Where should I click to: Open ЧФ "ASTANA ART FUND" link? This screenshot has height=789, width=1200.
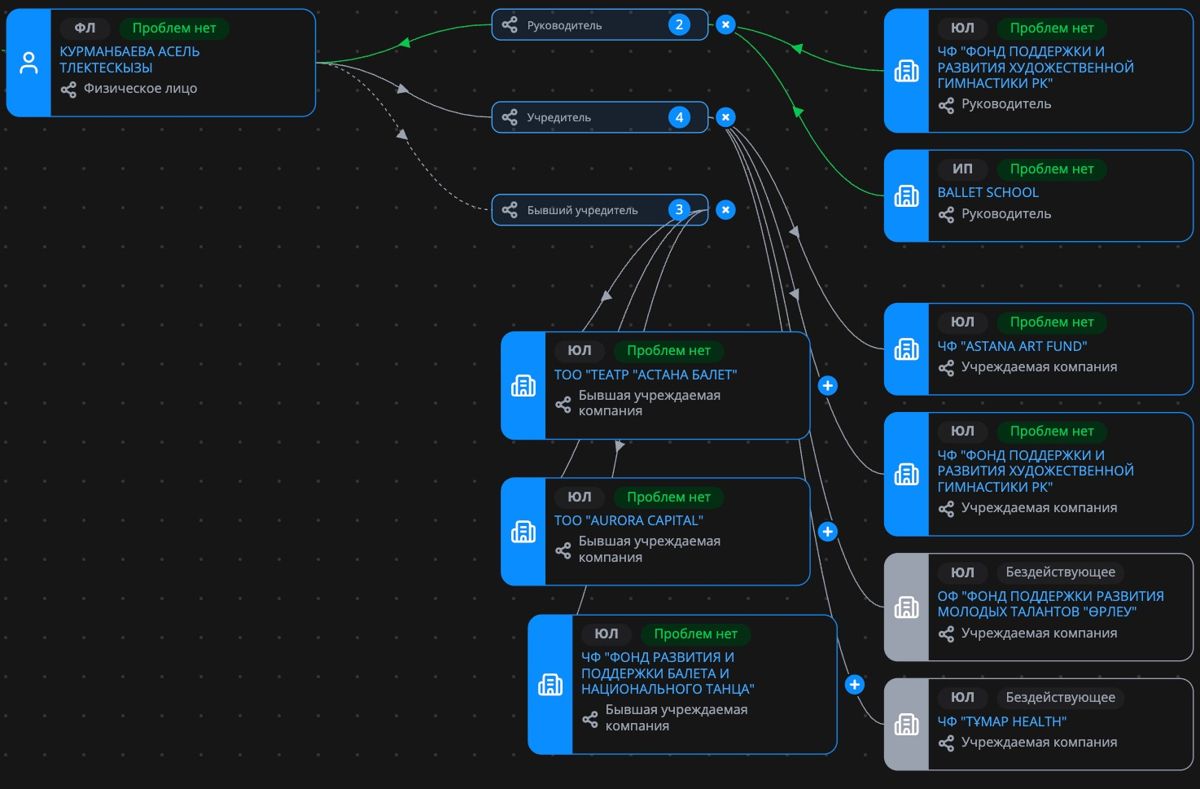pos(1012,346)
